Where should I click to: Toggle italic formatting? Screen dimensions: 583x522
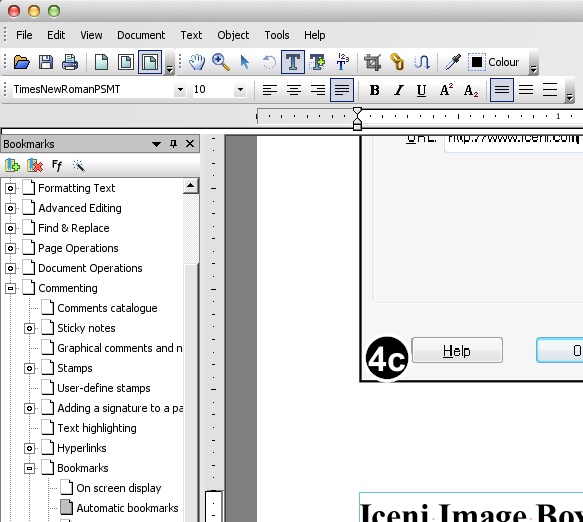point(399,90)
